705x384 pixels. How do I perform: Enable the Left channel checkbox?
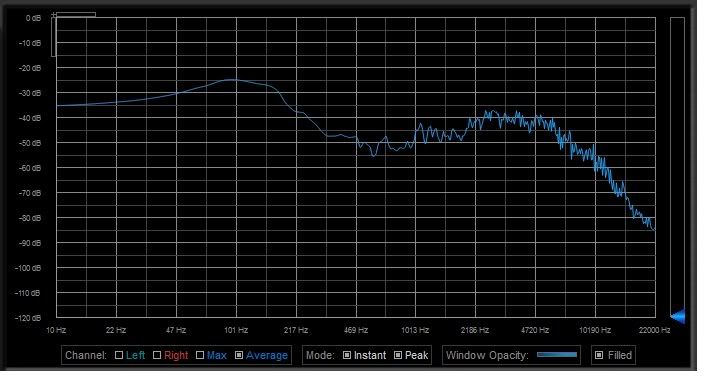click(x=119, y=355)
